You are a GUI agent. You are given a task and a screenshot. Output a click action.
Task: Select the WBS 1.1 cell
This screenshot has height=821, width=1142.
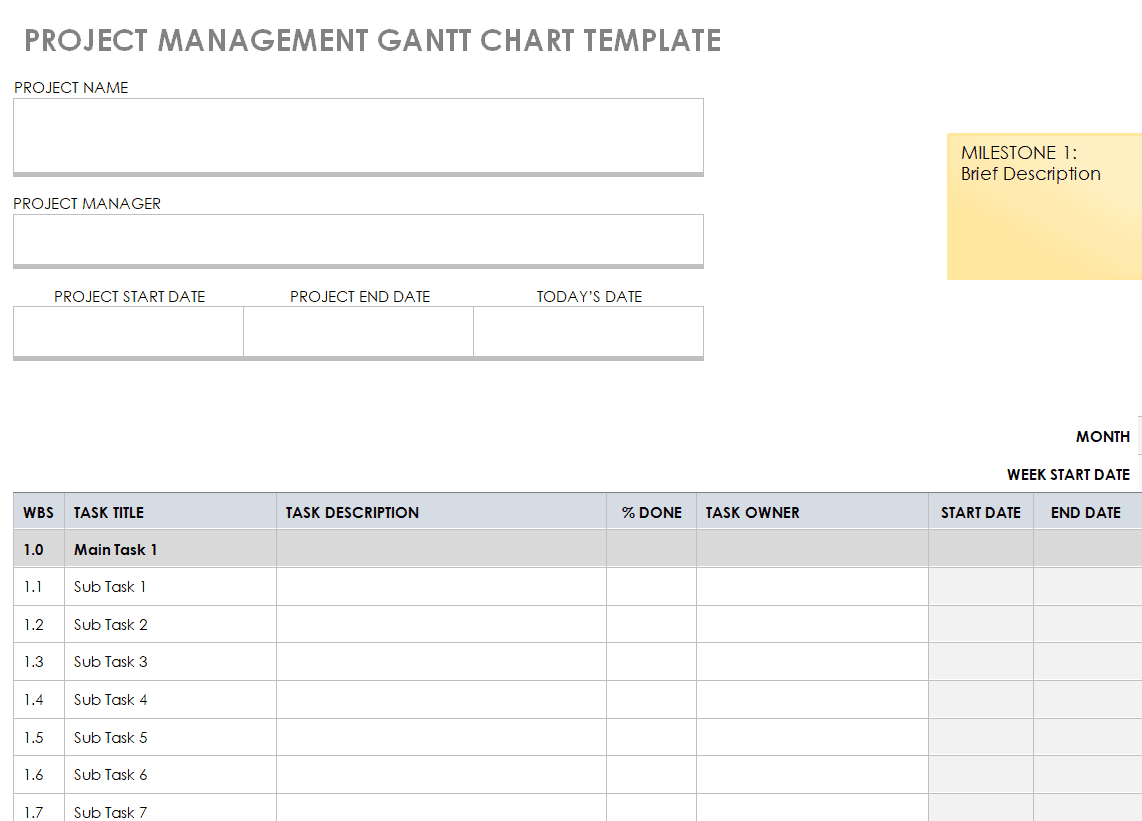(39, 586)
